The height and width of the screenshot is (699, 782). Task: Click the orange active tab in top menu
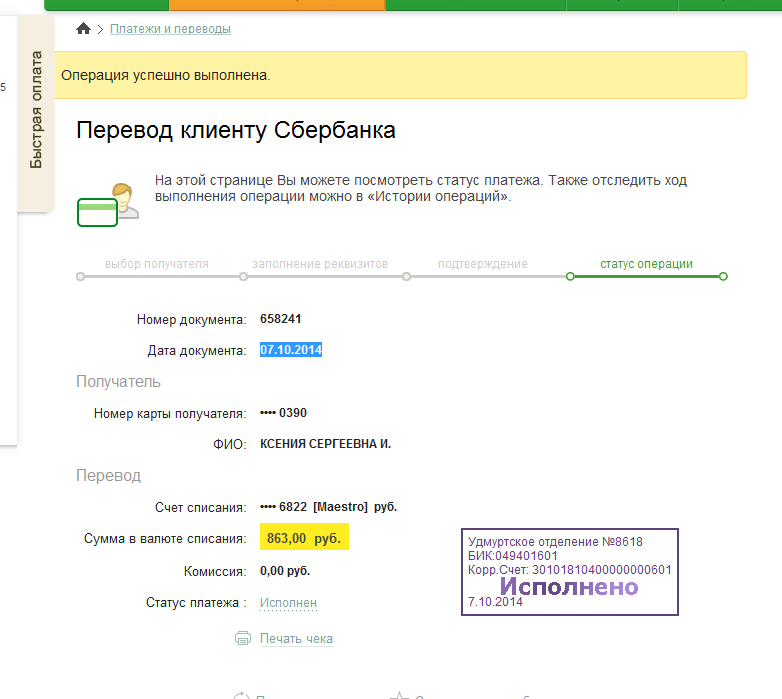277,5
